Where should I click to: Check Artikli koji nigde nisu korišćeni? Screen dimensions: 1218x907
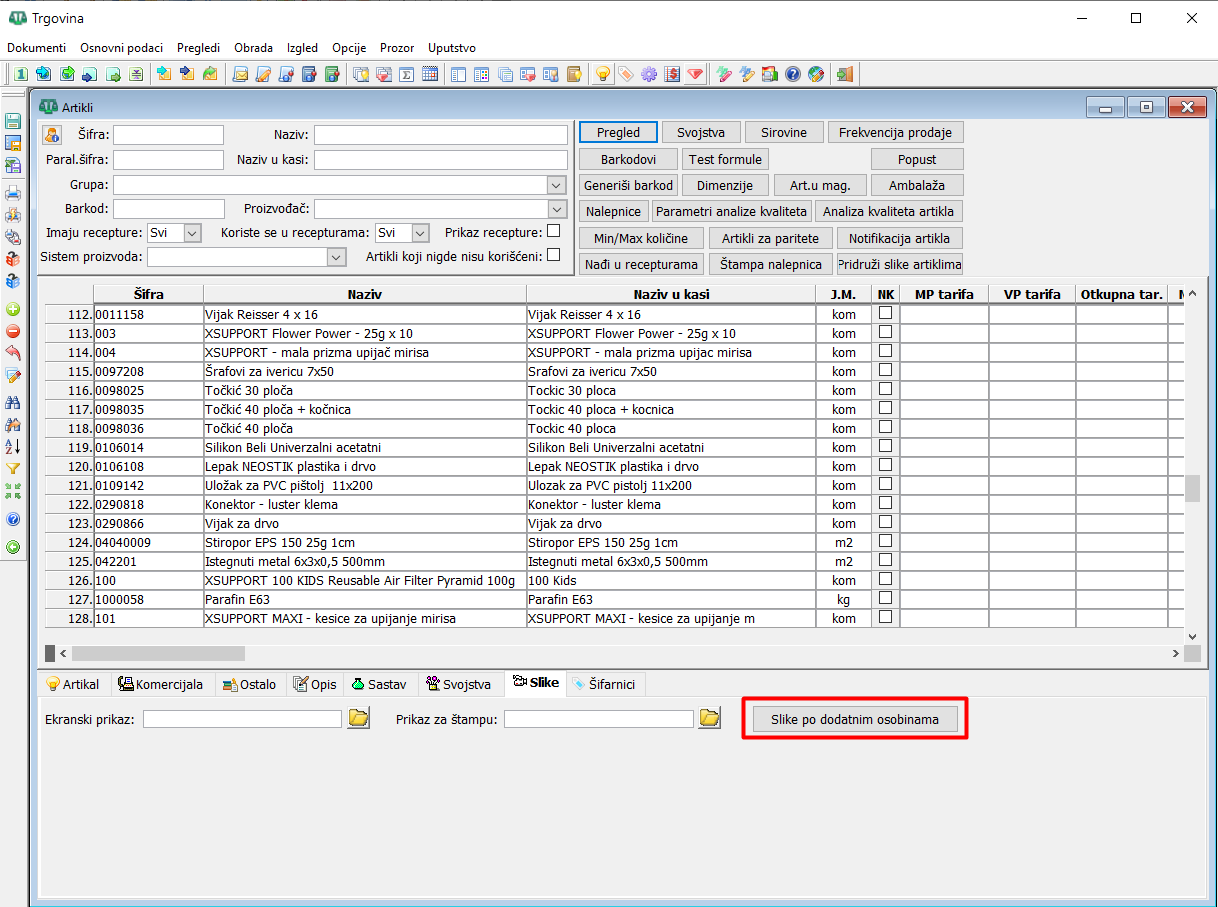coord(553,256)
